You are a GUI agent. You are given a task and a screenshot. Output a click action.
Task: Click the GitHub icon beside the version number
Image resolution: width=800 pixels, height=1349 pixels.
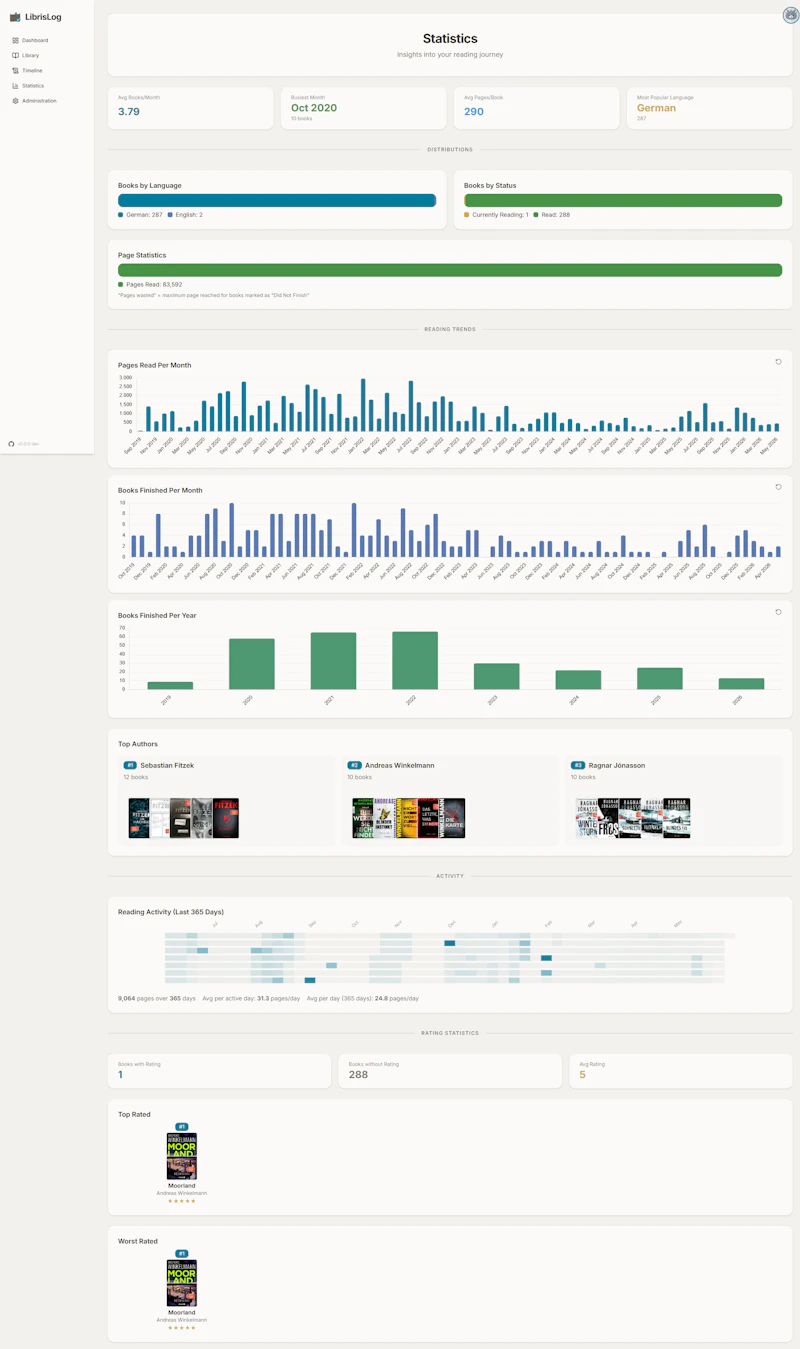(x=11, y=443)
